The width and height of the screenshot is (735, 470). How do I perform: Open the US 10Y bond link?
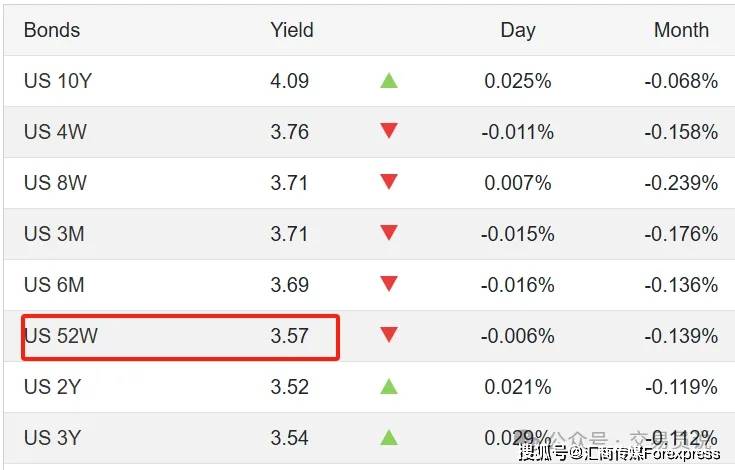pyautogui.click(x=58, y=81)
